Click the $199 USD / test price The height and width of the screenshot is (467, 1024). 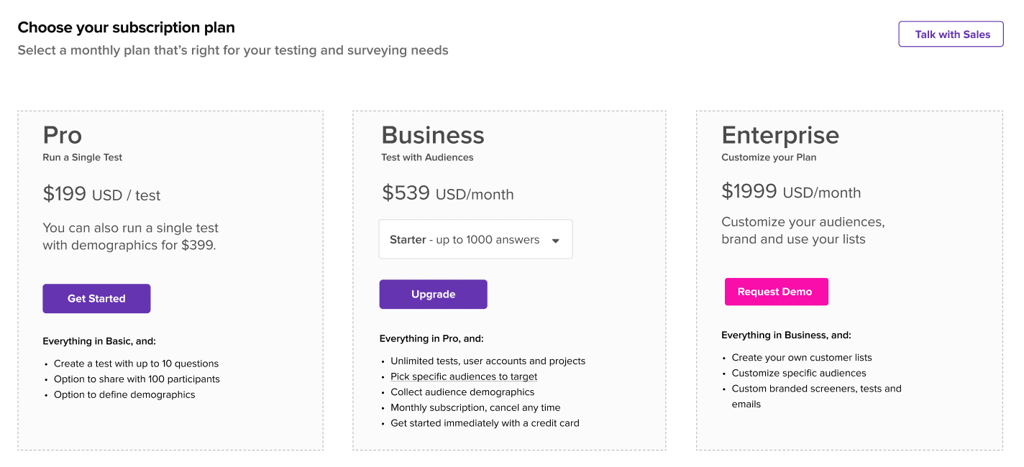point(101,194)
